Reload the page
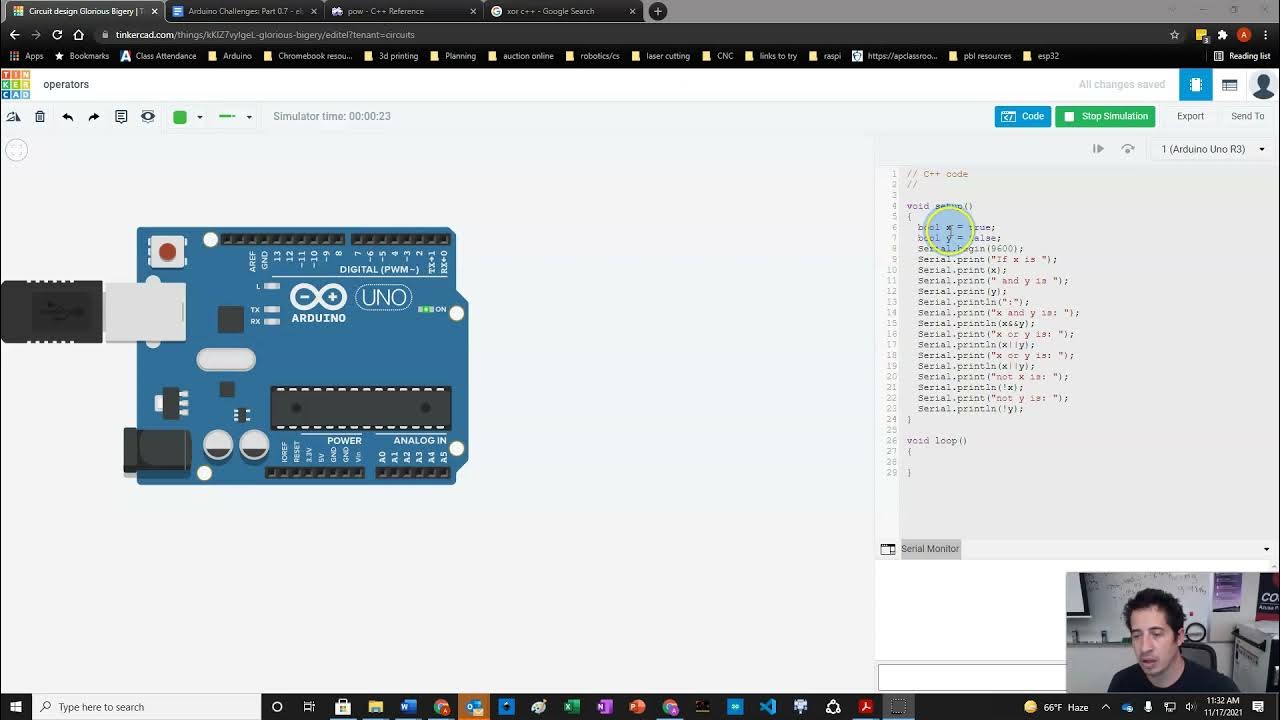The width and height of the screenshot is (1280, 720). (x=57, y=34)
